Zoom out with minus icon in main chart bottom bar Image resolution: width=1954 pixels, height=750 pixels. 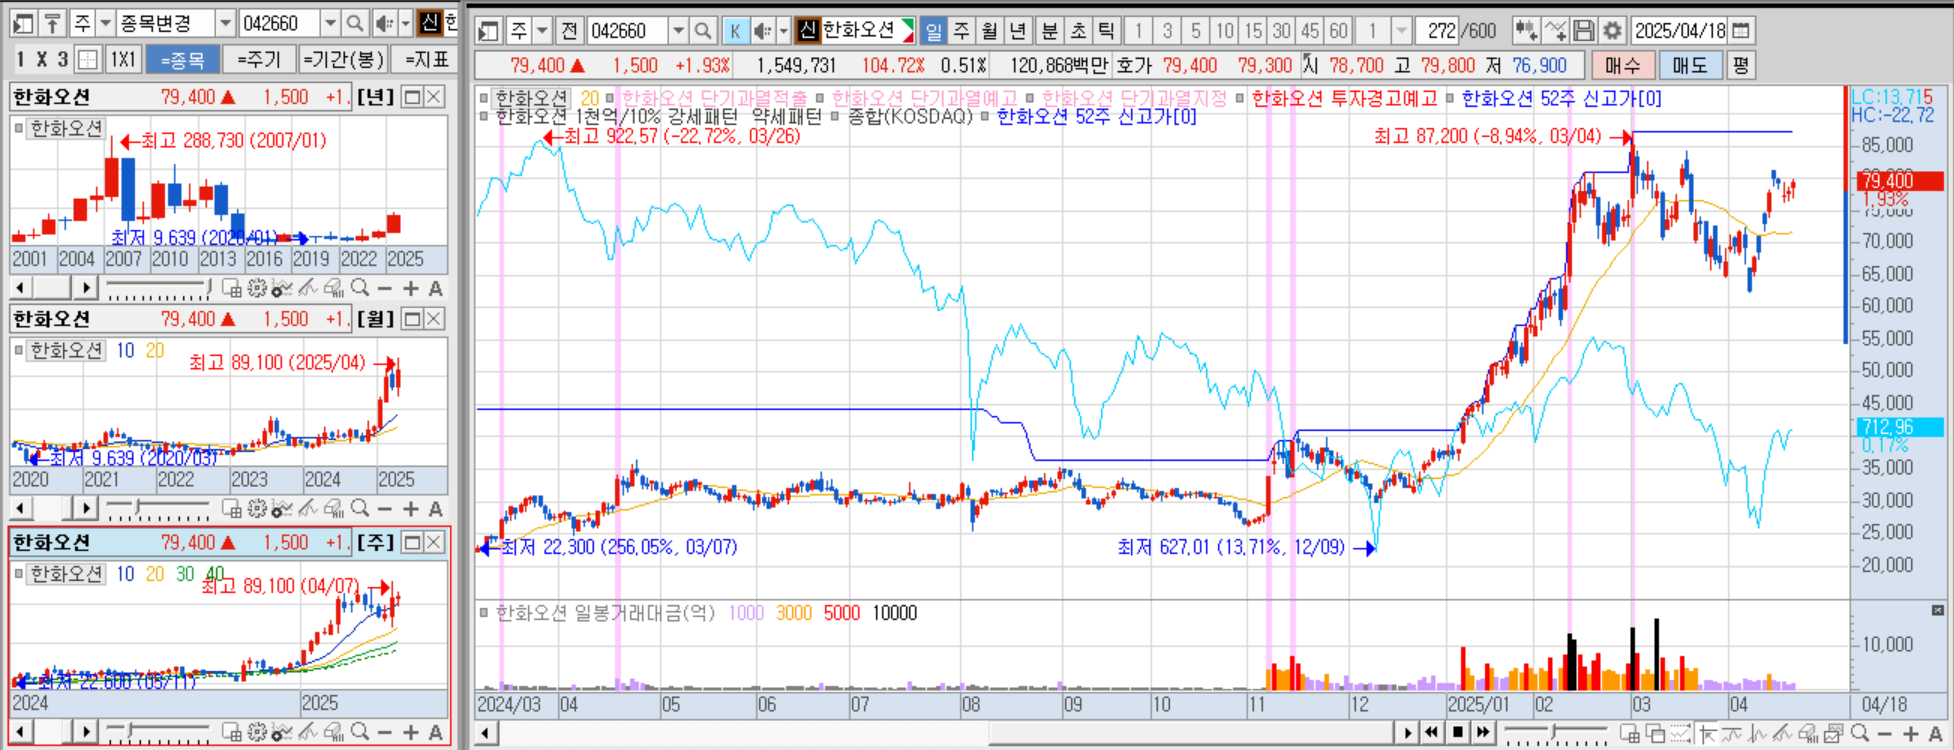click(x=1884, y=734)
